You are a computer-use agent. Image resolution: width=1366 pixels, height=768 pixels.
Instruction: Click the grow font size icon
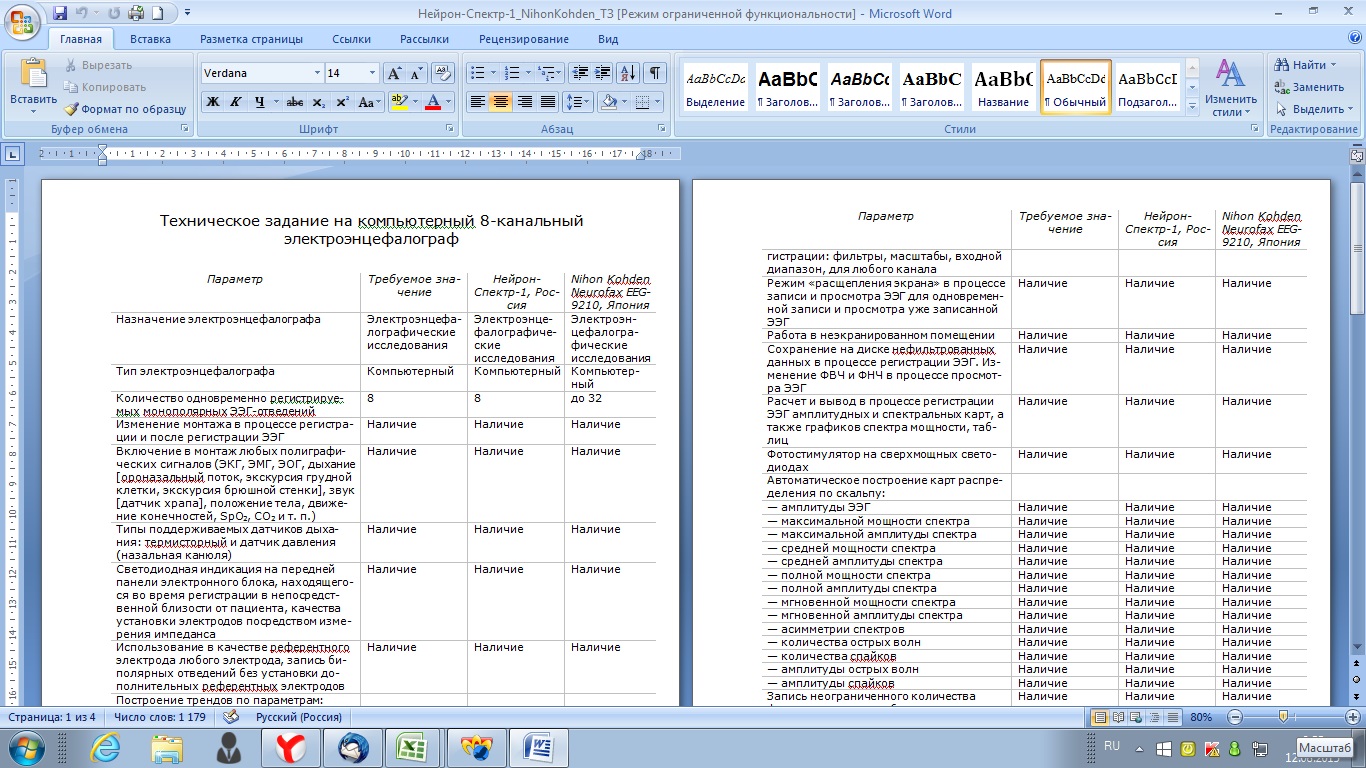click(x=395, y=73)
